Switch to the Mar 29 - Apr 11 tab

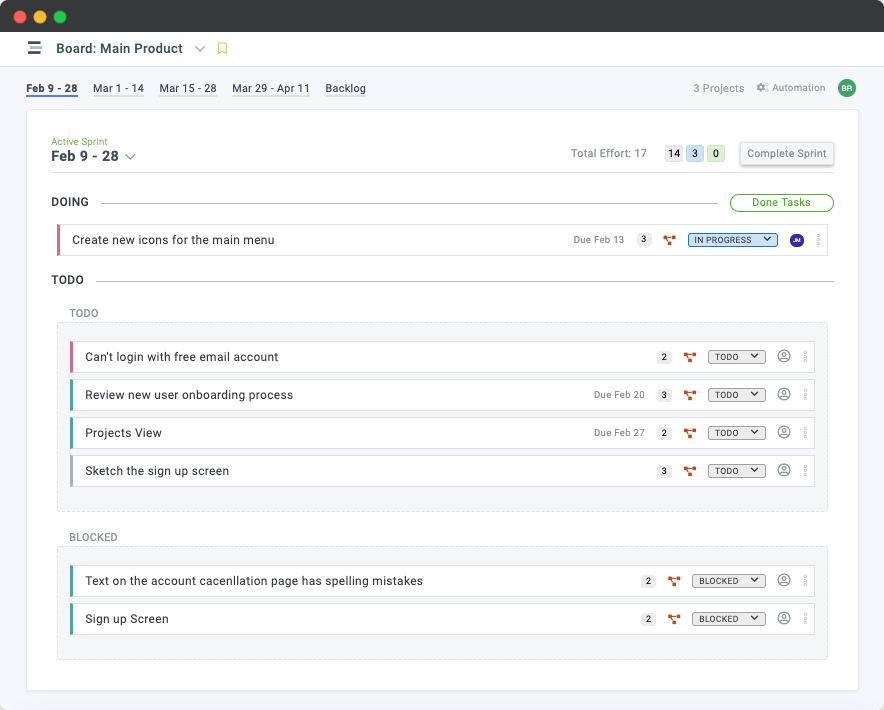(x=271, y=89)
